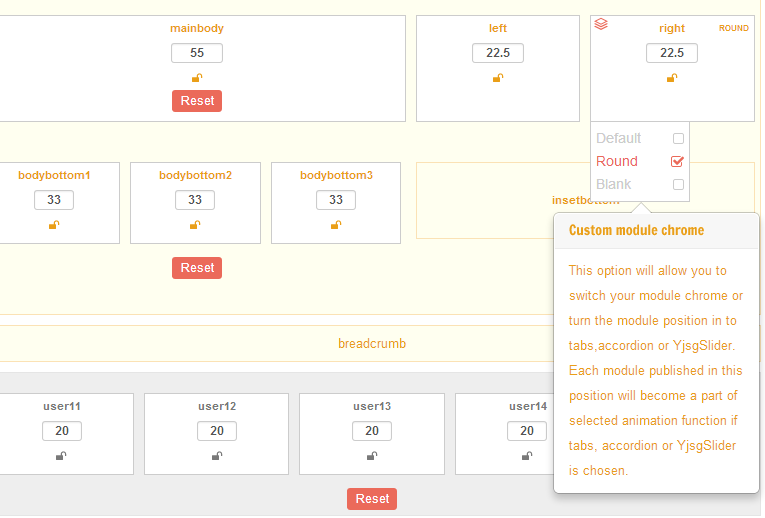Click the user11 title
Screen dimensions: 765x518
point(61,406)
